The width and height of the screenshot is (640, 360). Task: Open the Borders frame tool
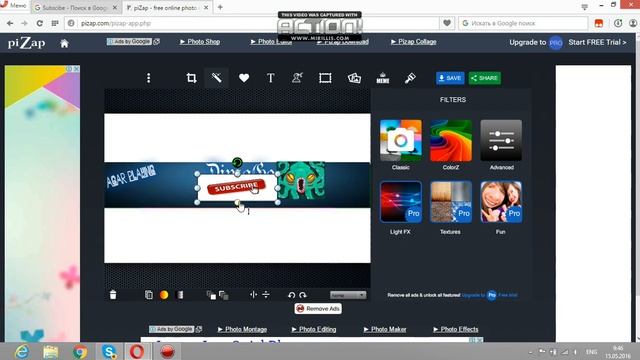325,78
